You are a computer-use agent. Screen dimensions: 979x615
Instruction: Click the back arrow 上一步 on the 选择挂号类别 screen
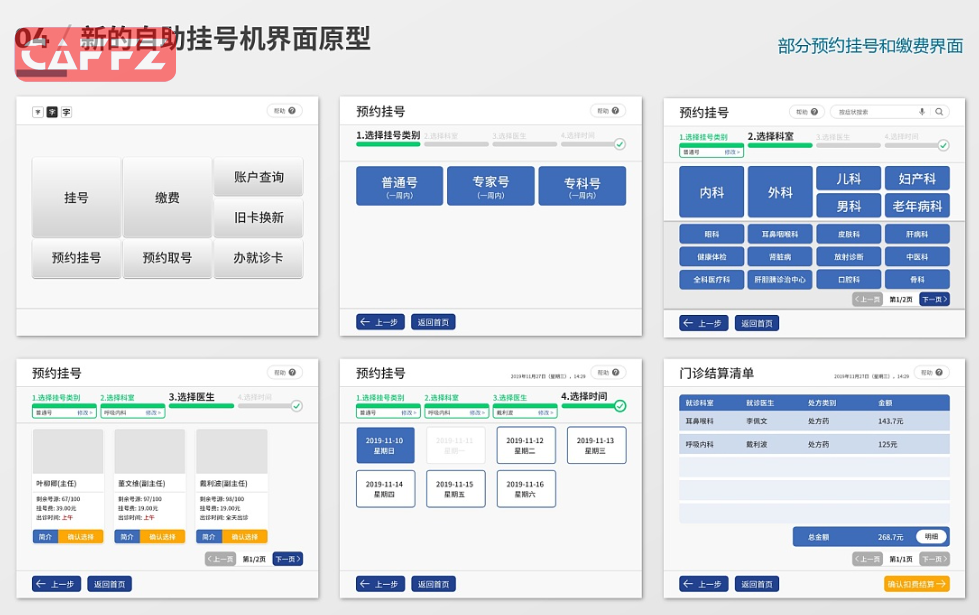tap(380, 322)
